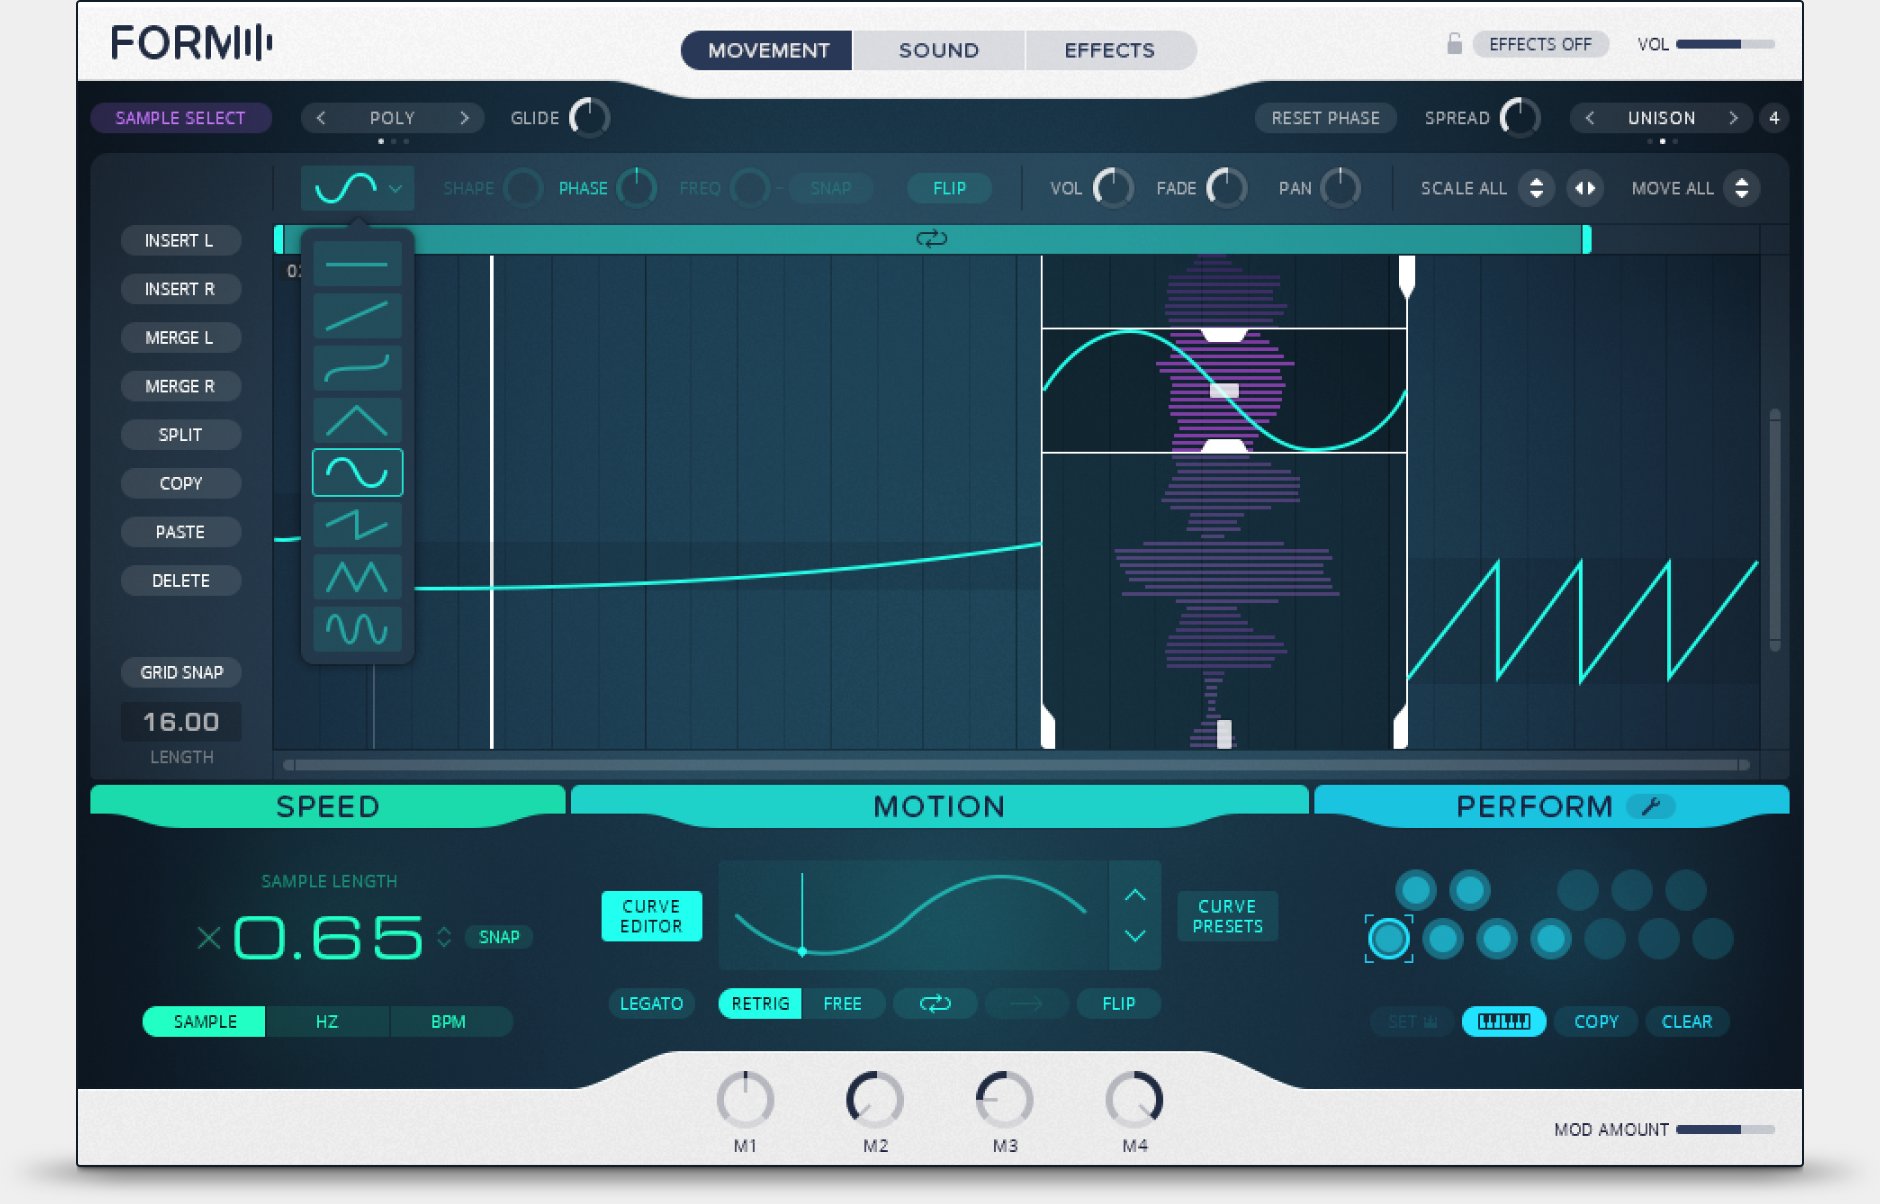This screenshot has height=1204, width=1880.
Task: Toggle the Effects Off switch
Action: click(x=1539, y=44)
